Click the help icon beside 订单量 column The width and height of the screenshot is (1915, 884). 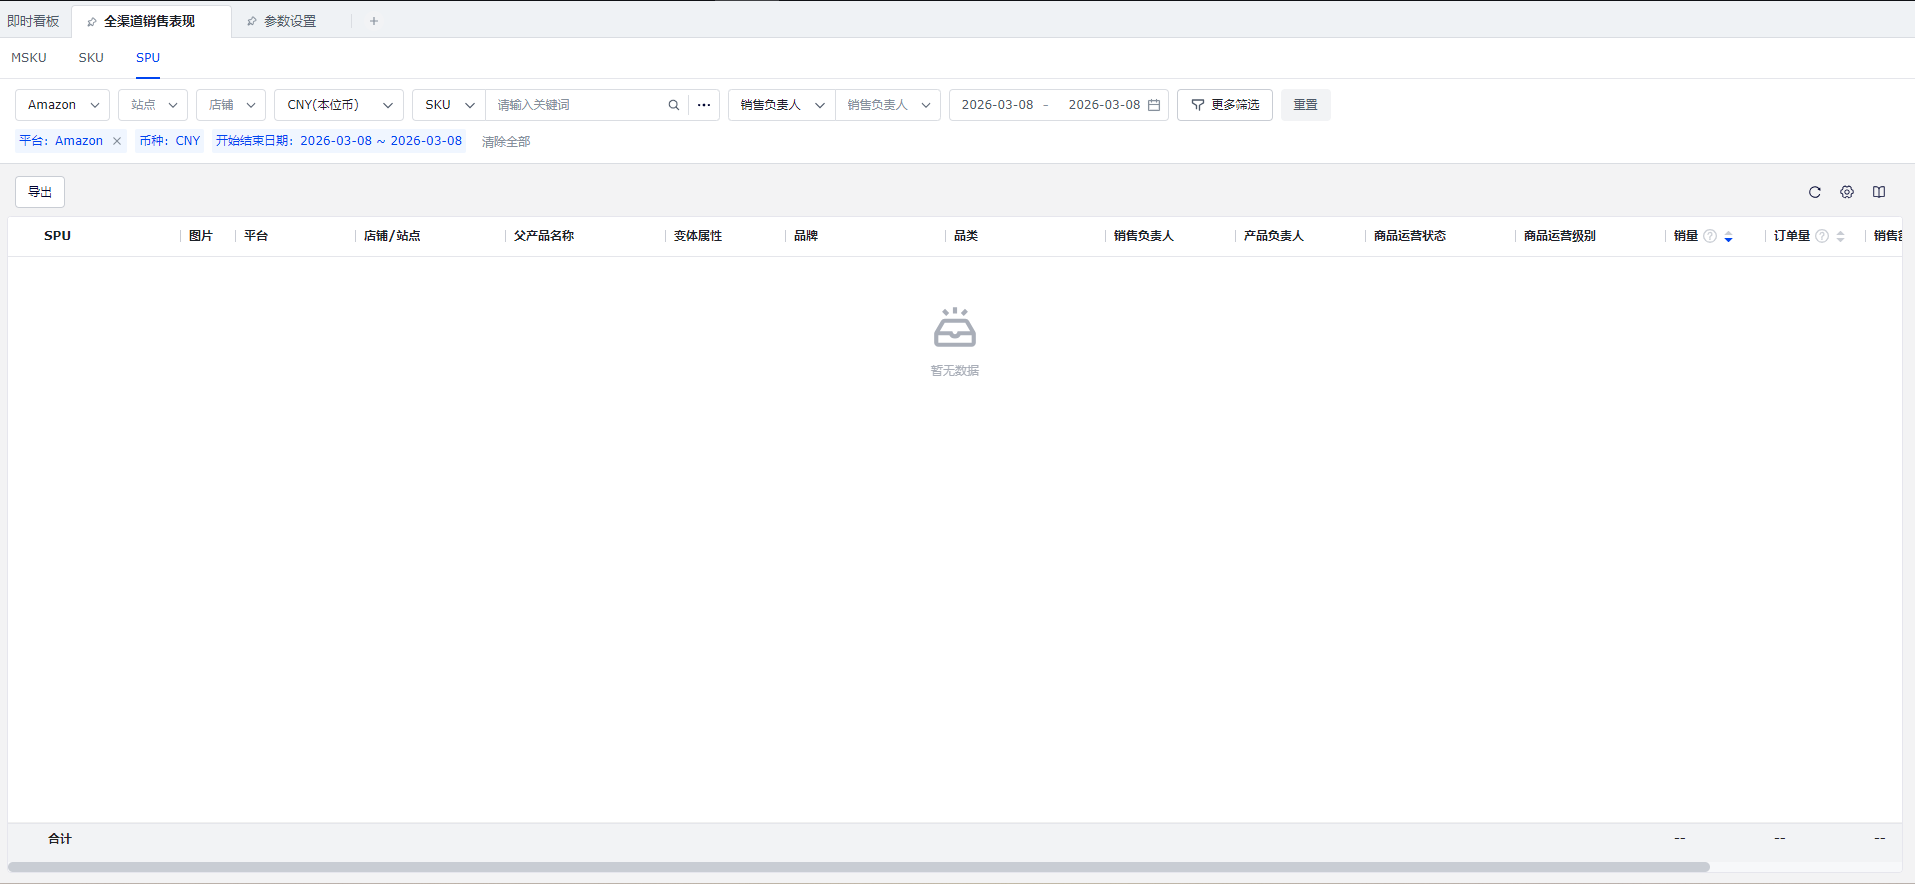coord(1822,236)
